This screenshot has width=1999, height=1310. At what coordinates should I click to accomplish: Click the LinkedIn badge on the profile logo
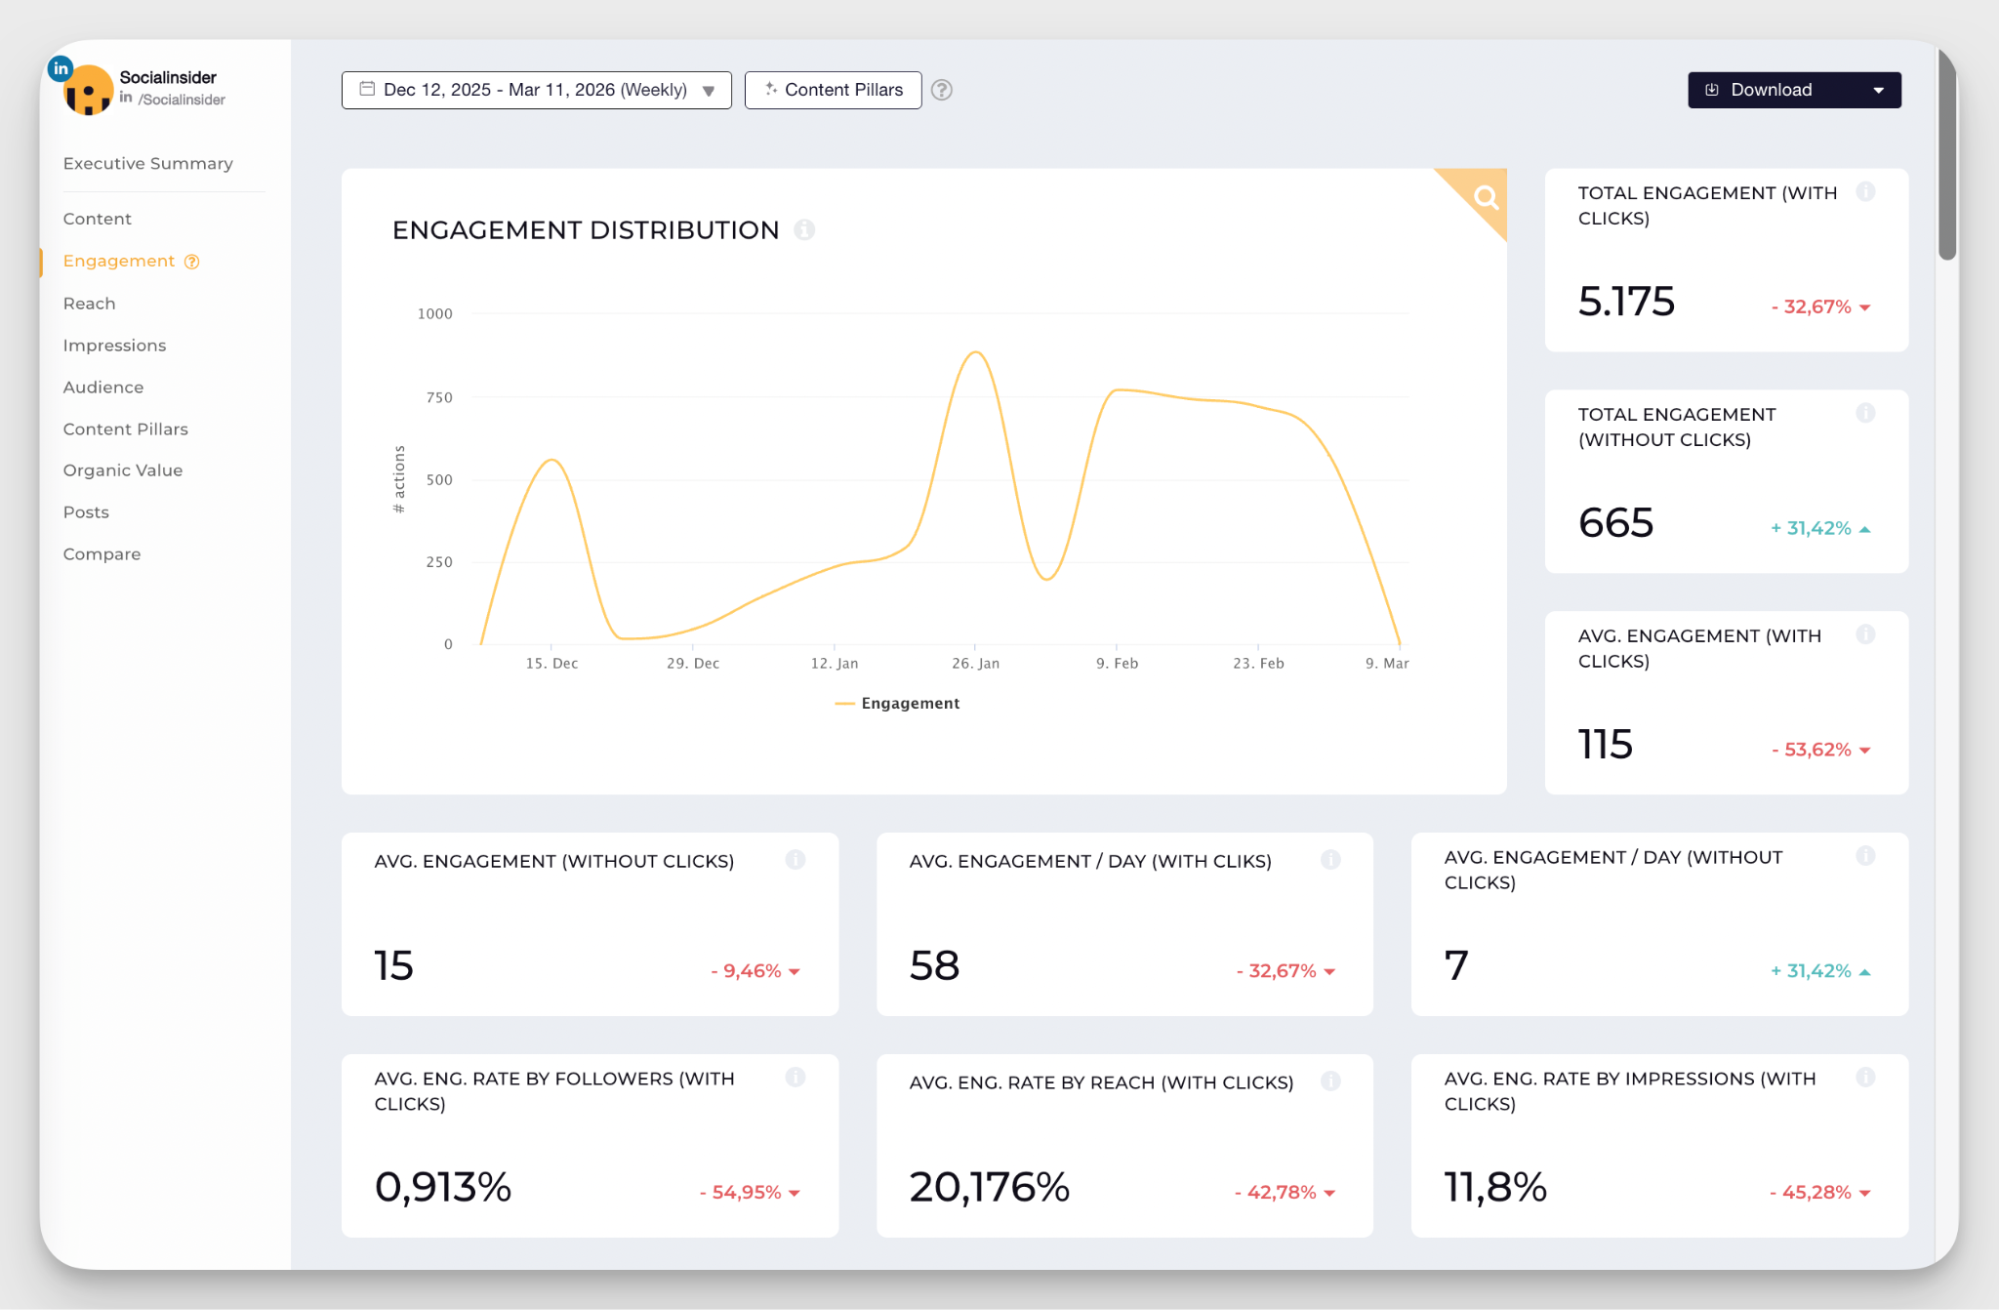click(60, 68)
